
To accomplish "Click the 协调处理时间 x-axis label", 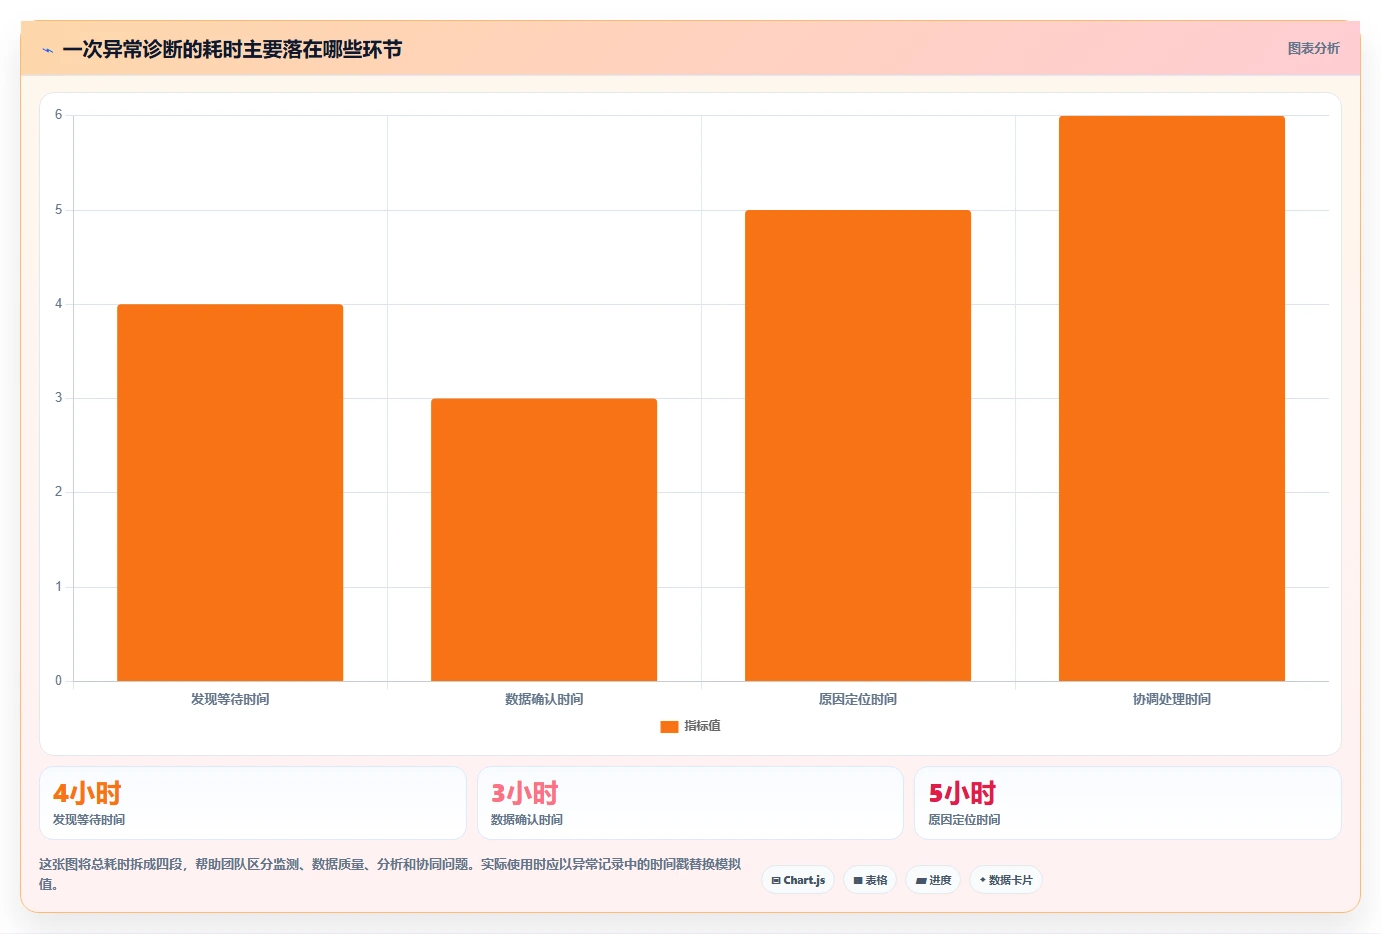I will (x=1172, y=699).
